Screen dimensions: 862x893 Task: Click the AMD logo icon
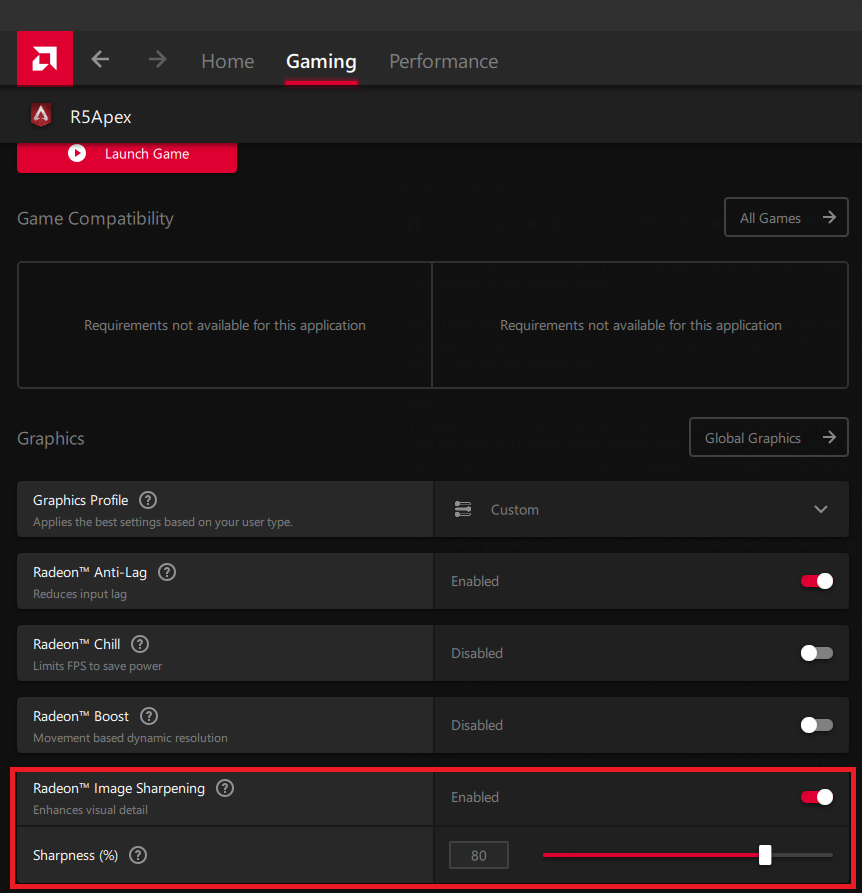click(x=45, y=59)
